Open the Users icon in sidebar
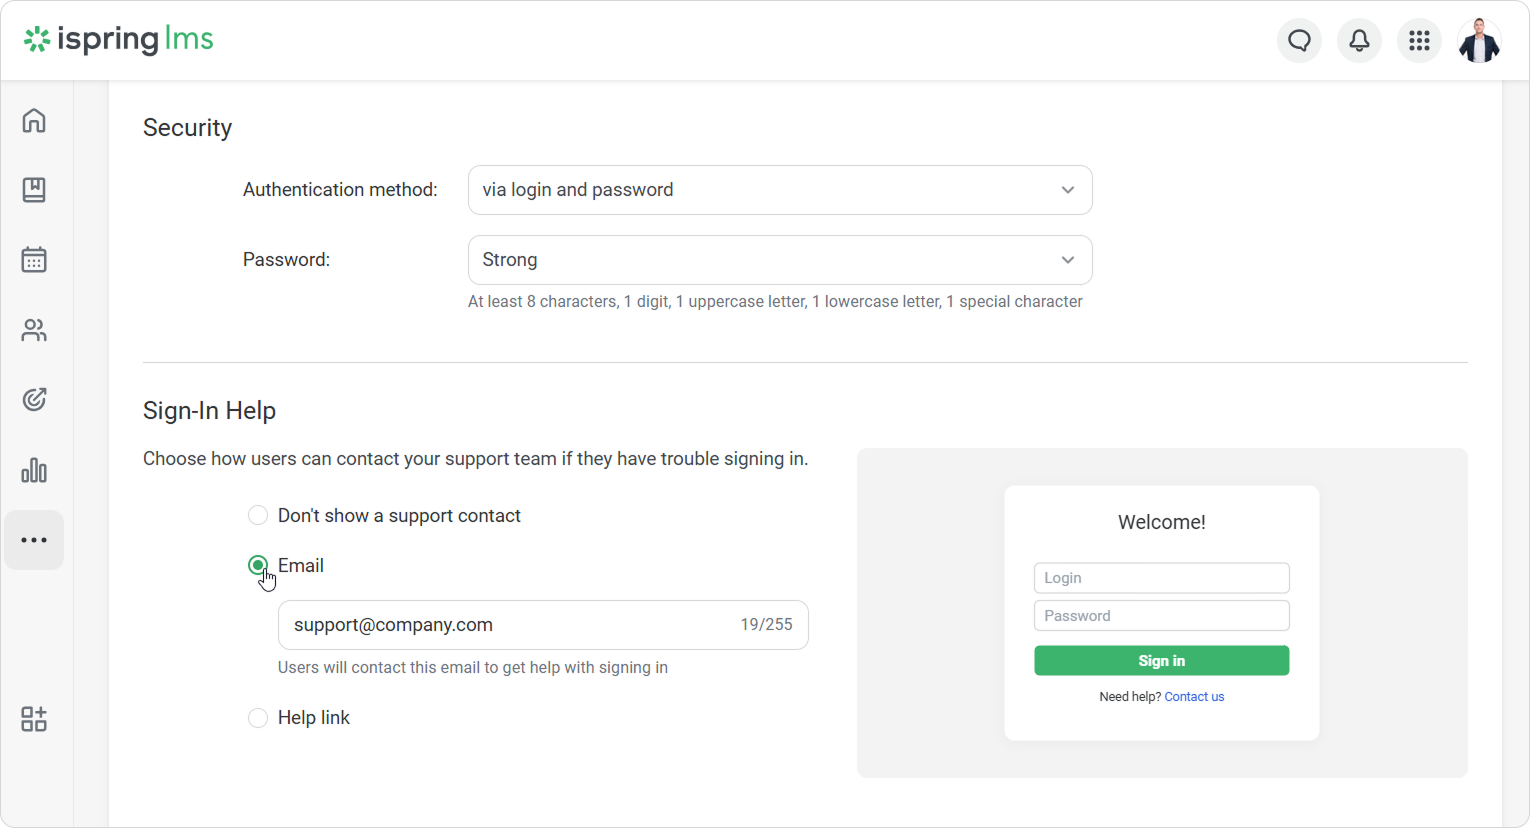Image resolution: width=1530 pixels, height=828 pixels. 34,330
